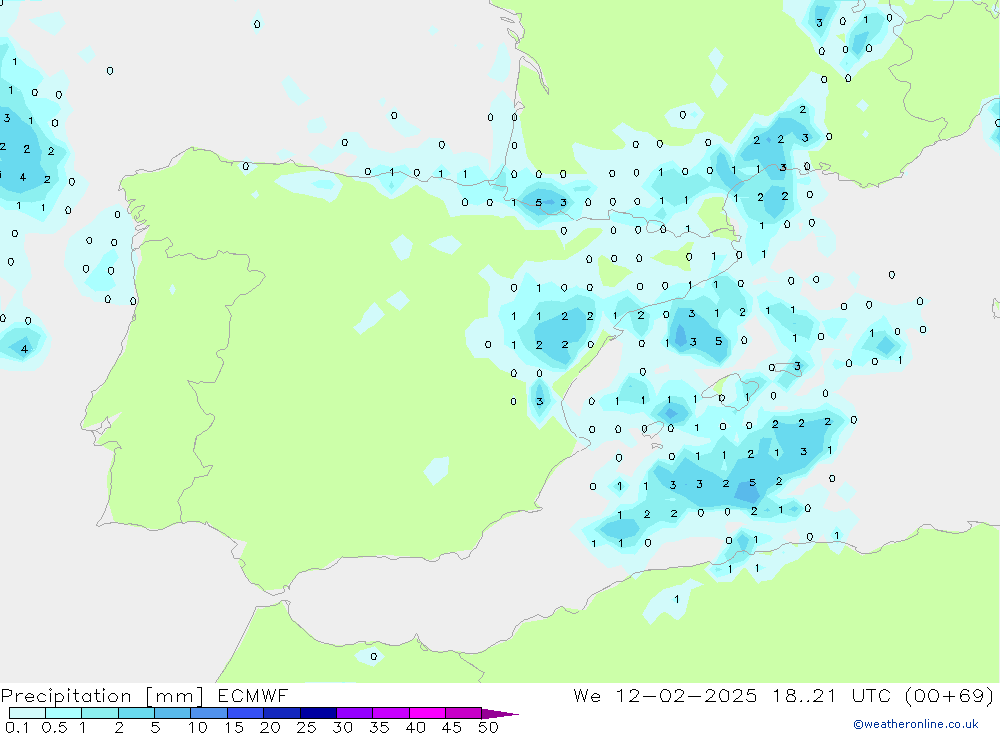Click the 45–50 mm legend color swatch
The image size is (1000, 733).
(x=464, y=713)
